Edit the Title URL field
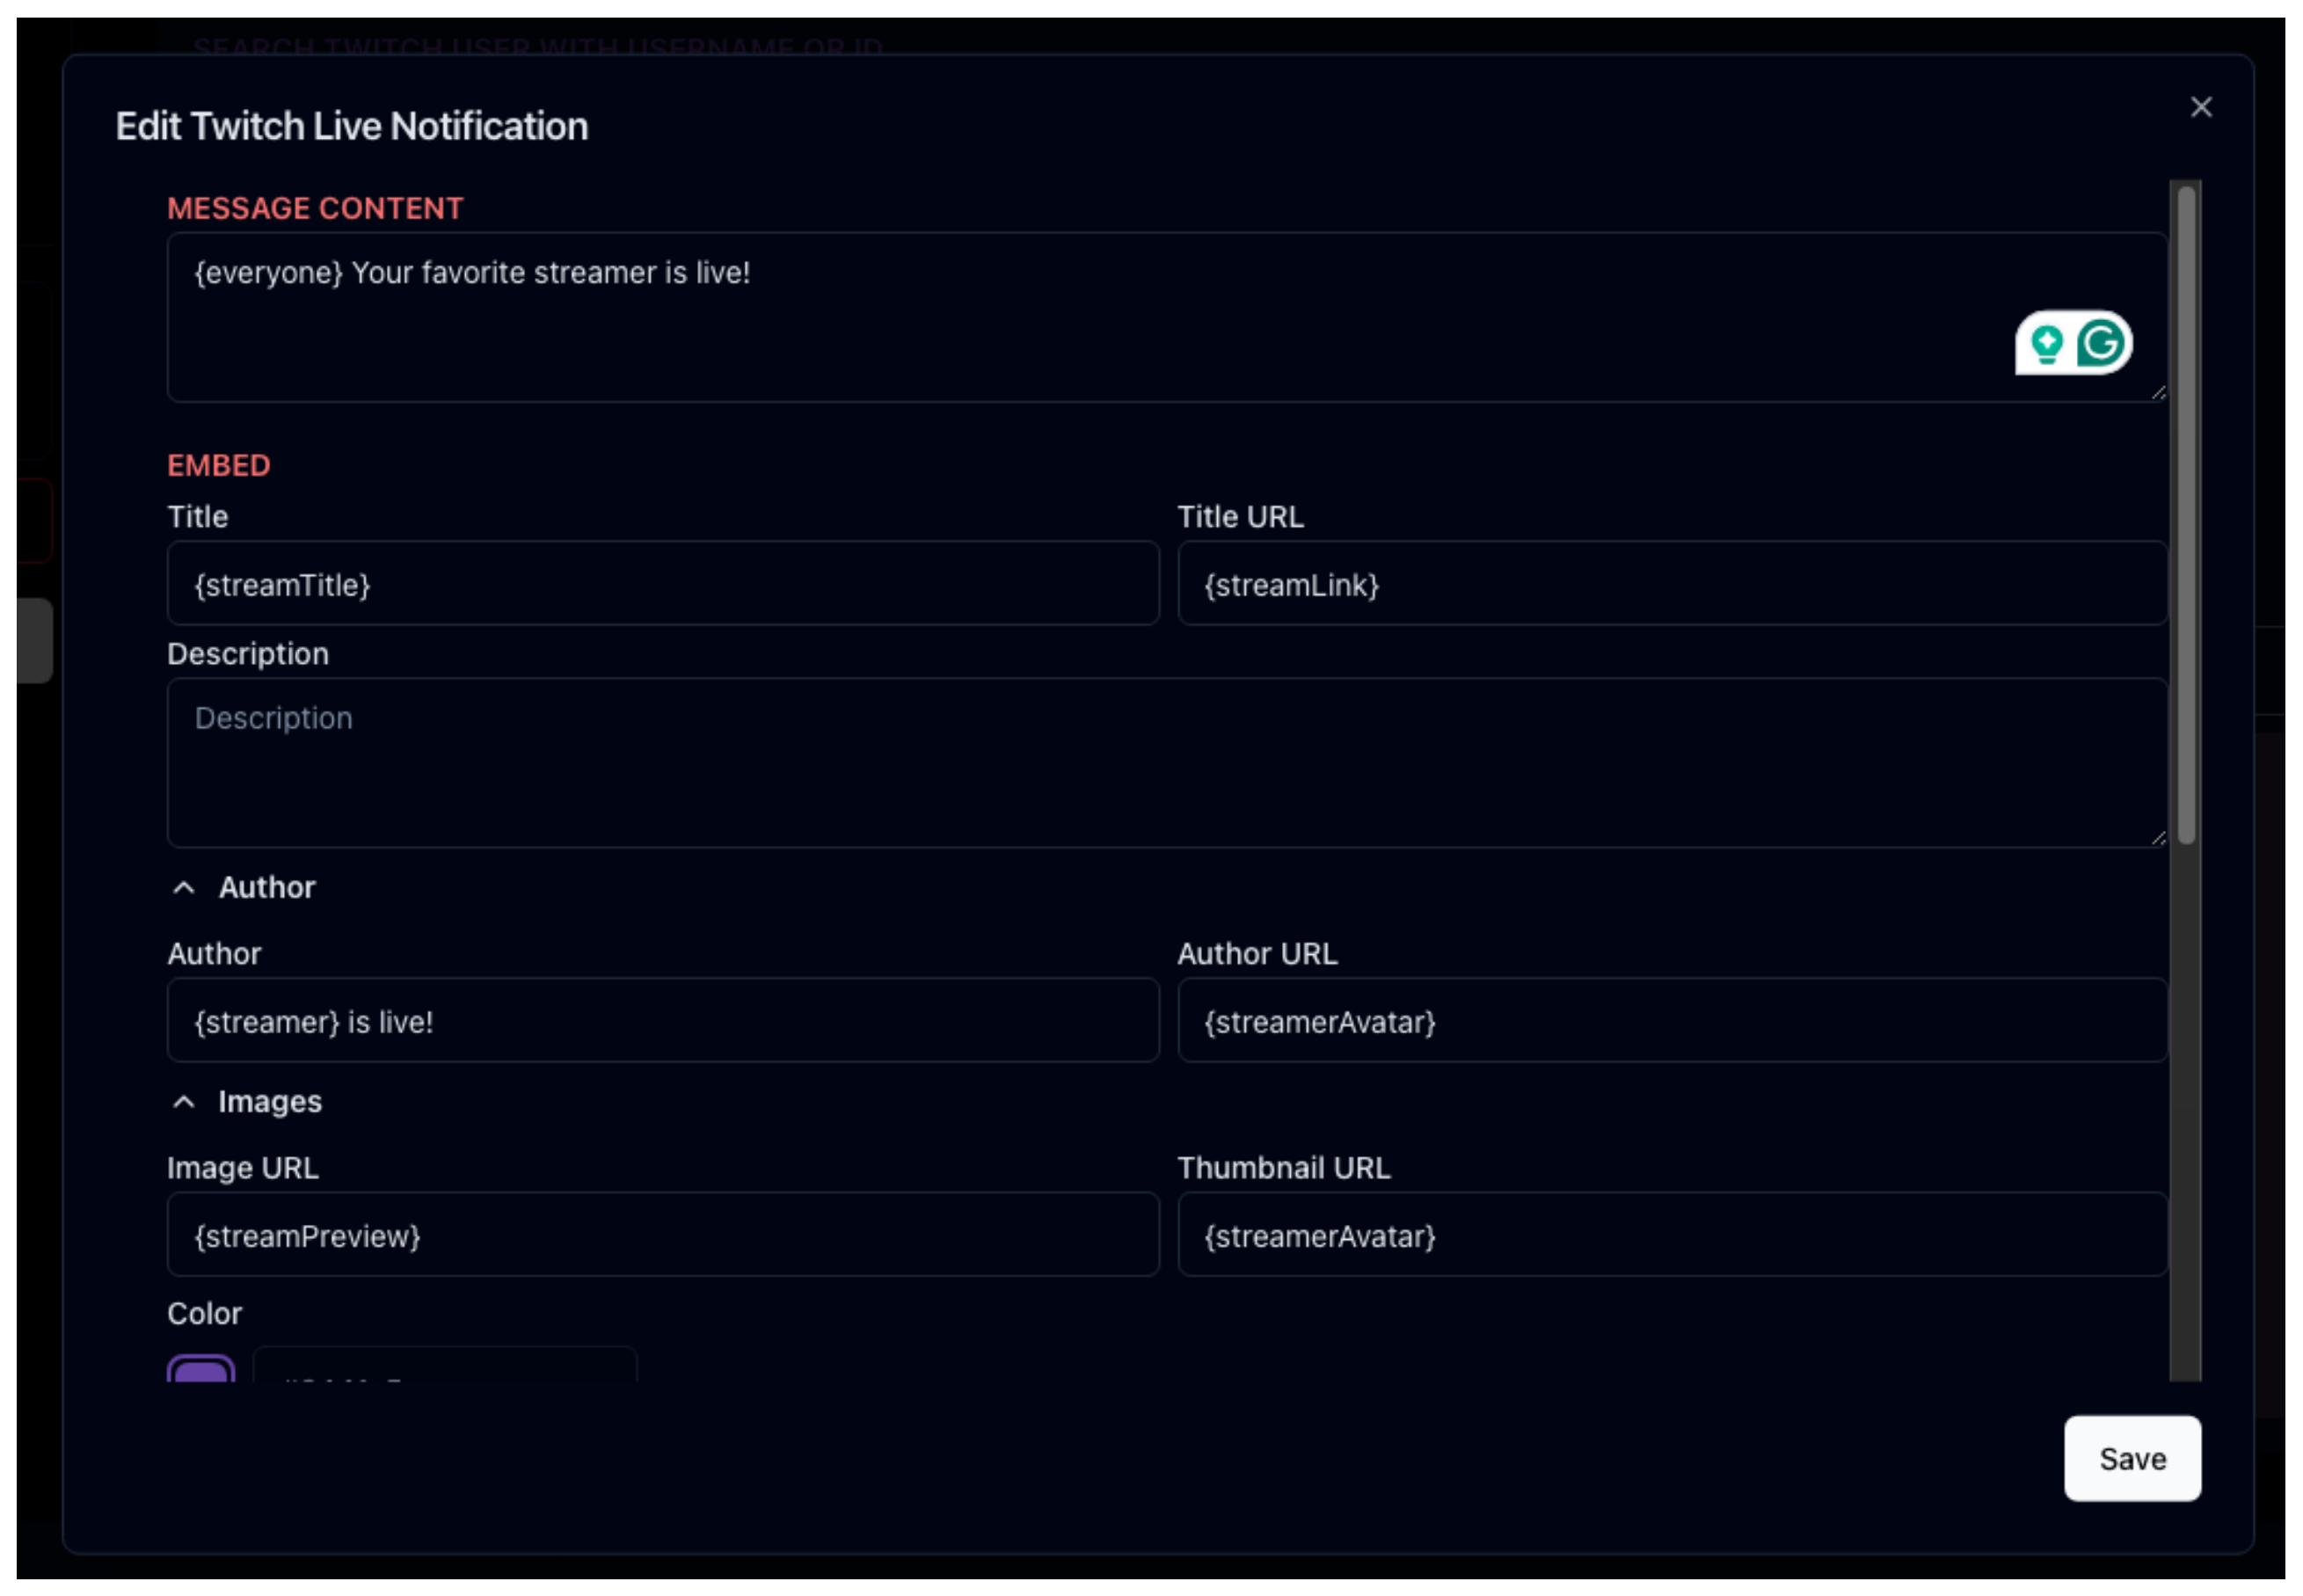 click(1672, 583)
